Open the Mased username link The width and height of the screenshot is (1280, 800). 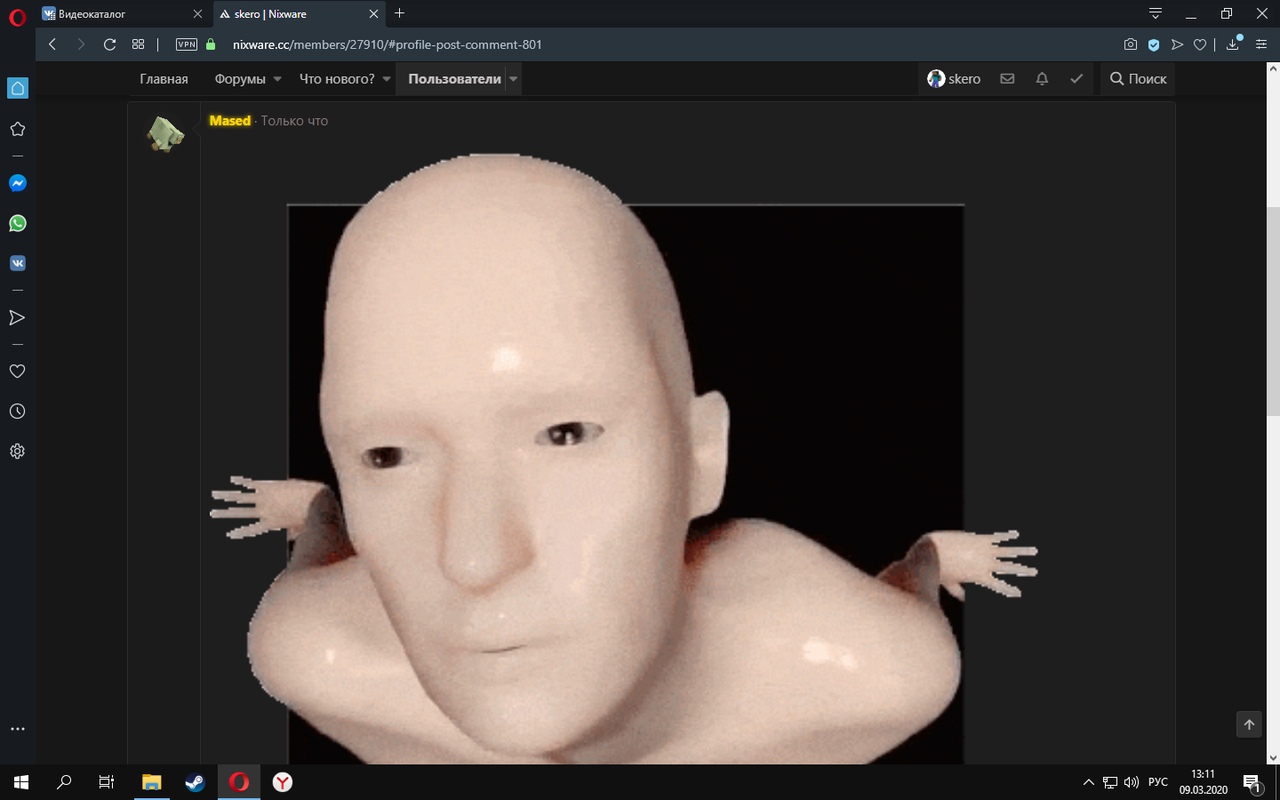(230, 120)
